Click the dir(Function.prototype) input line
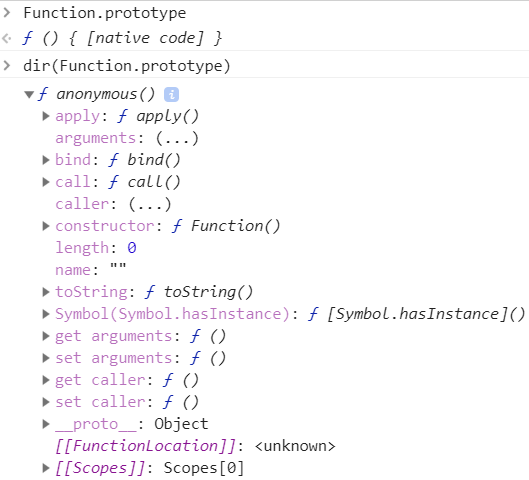 (x=127, y=66)
